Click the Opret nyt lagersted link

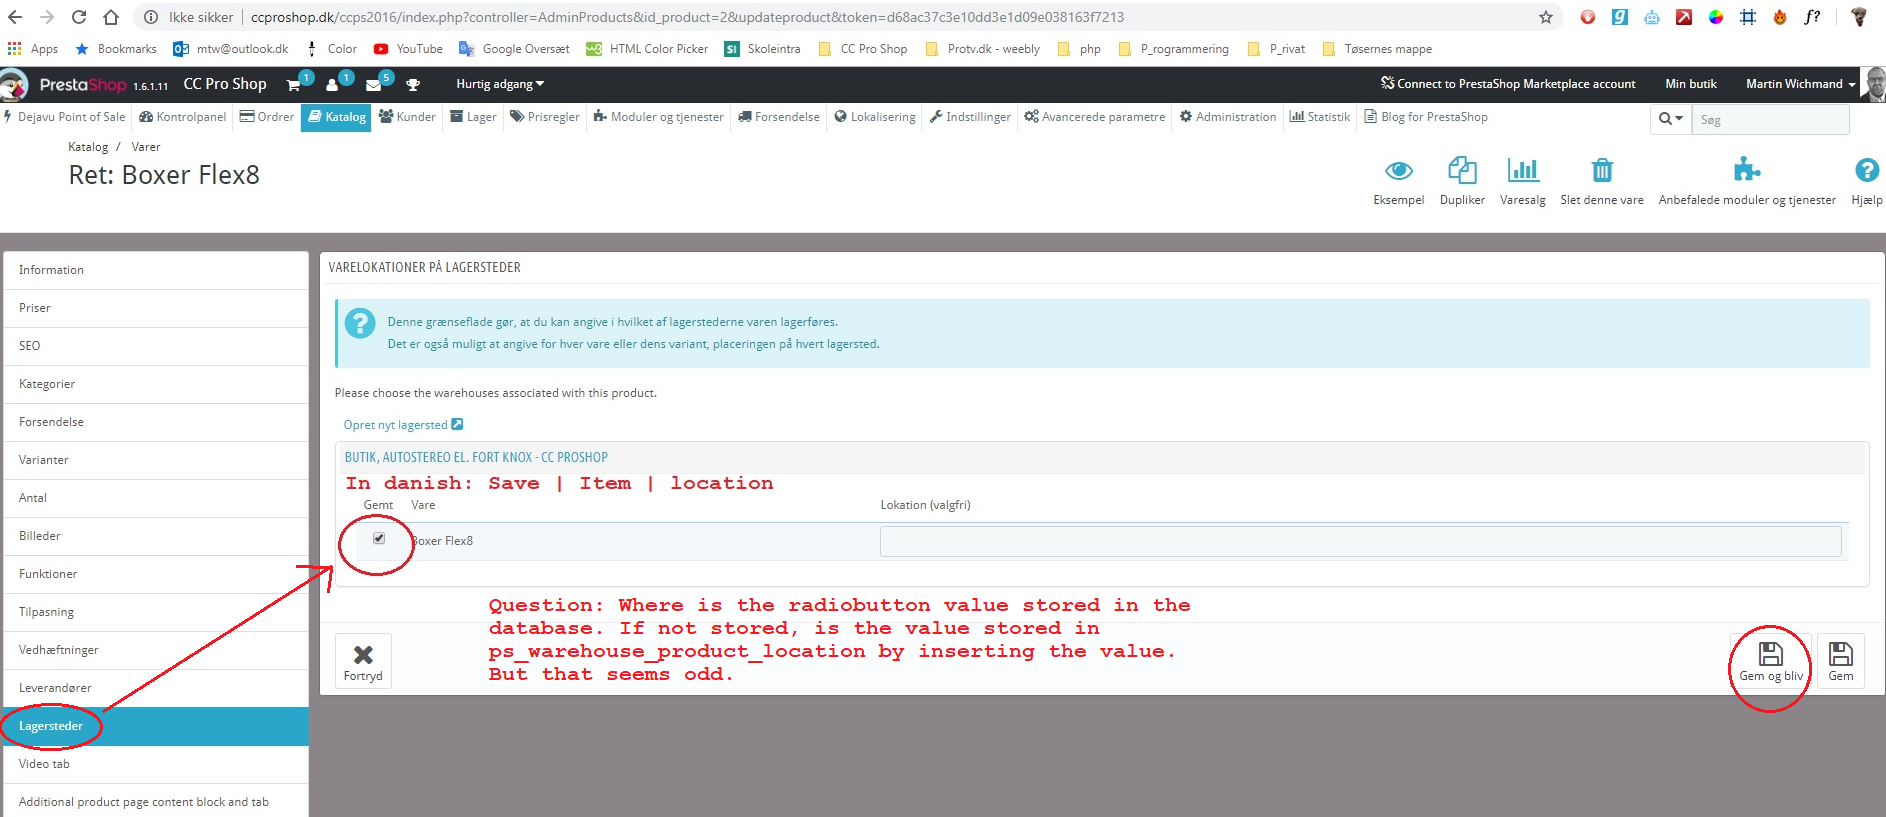click(403, 425)
